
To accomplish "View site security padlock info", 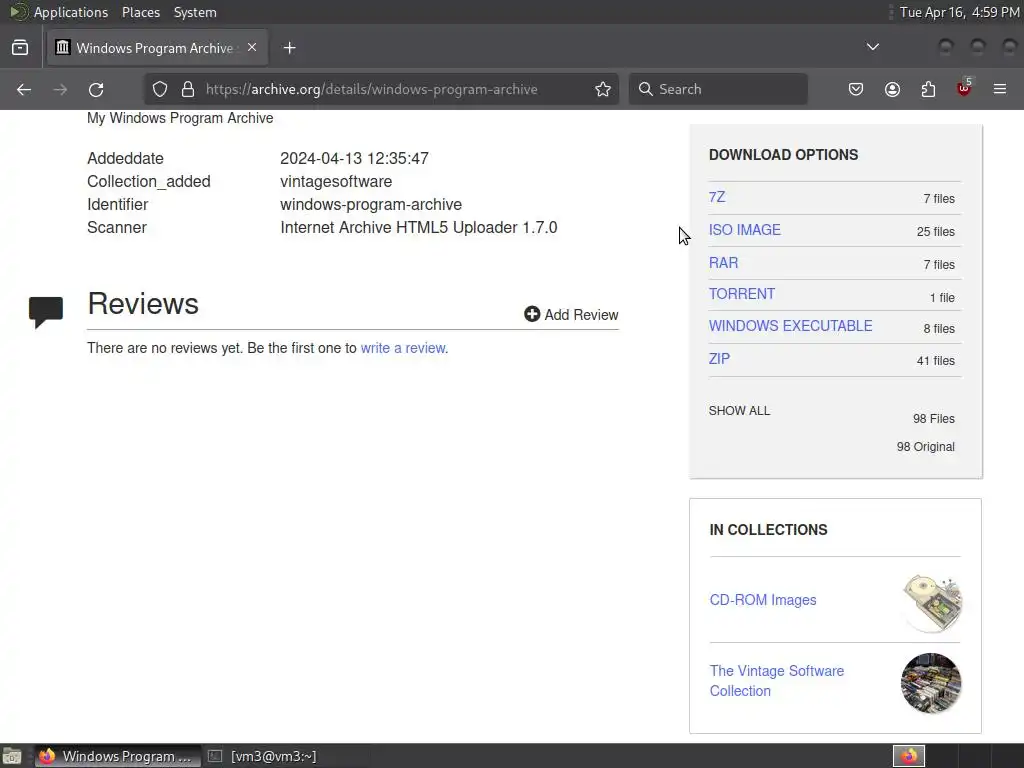I will coord(188,89).
